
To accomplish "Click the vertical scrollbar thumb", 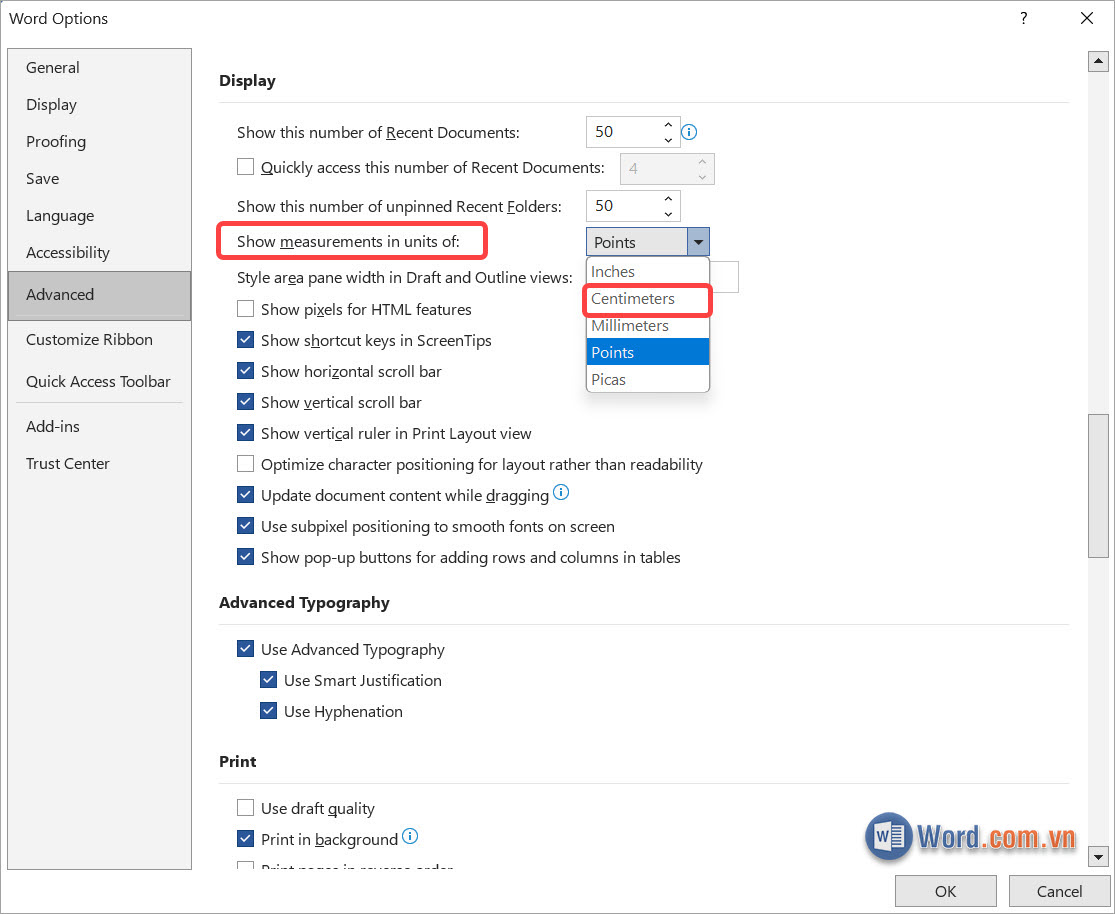I will point(1098,485).
